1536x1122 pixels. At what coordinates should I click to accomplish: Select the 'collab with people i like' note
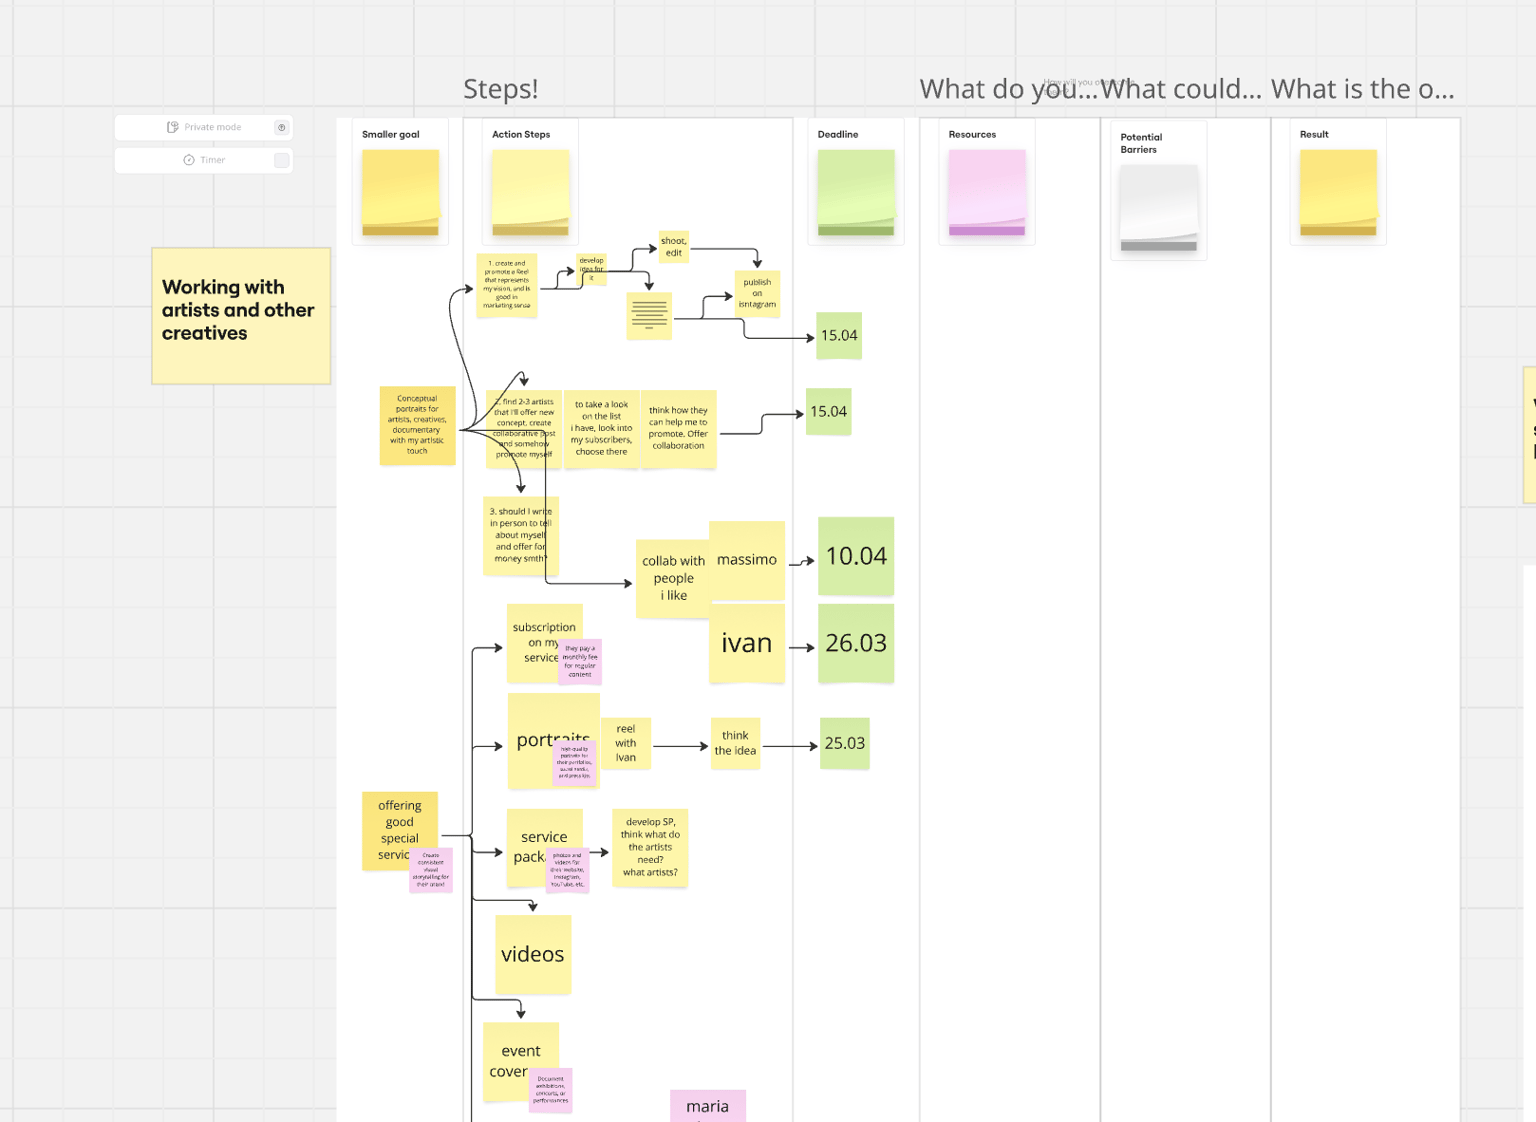pyautogui.click(x=673, y=578)
